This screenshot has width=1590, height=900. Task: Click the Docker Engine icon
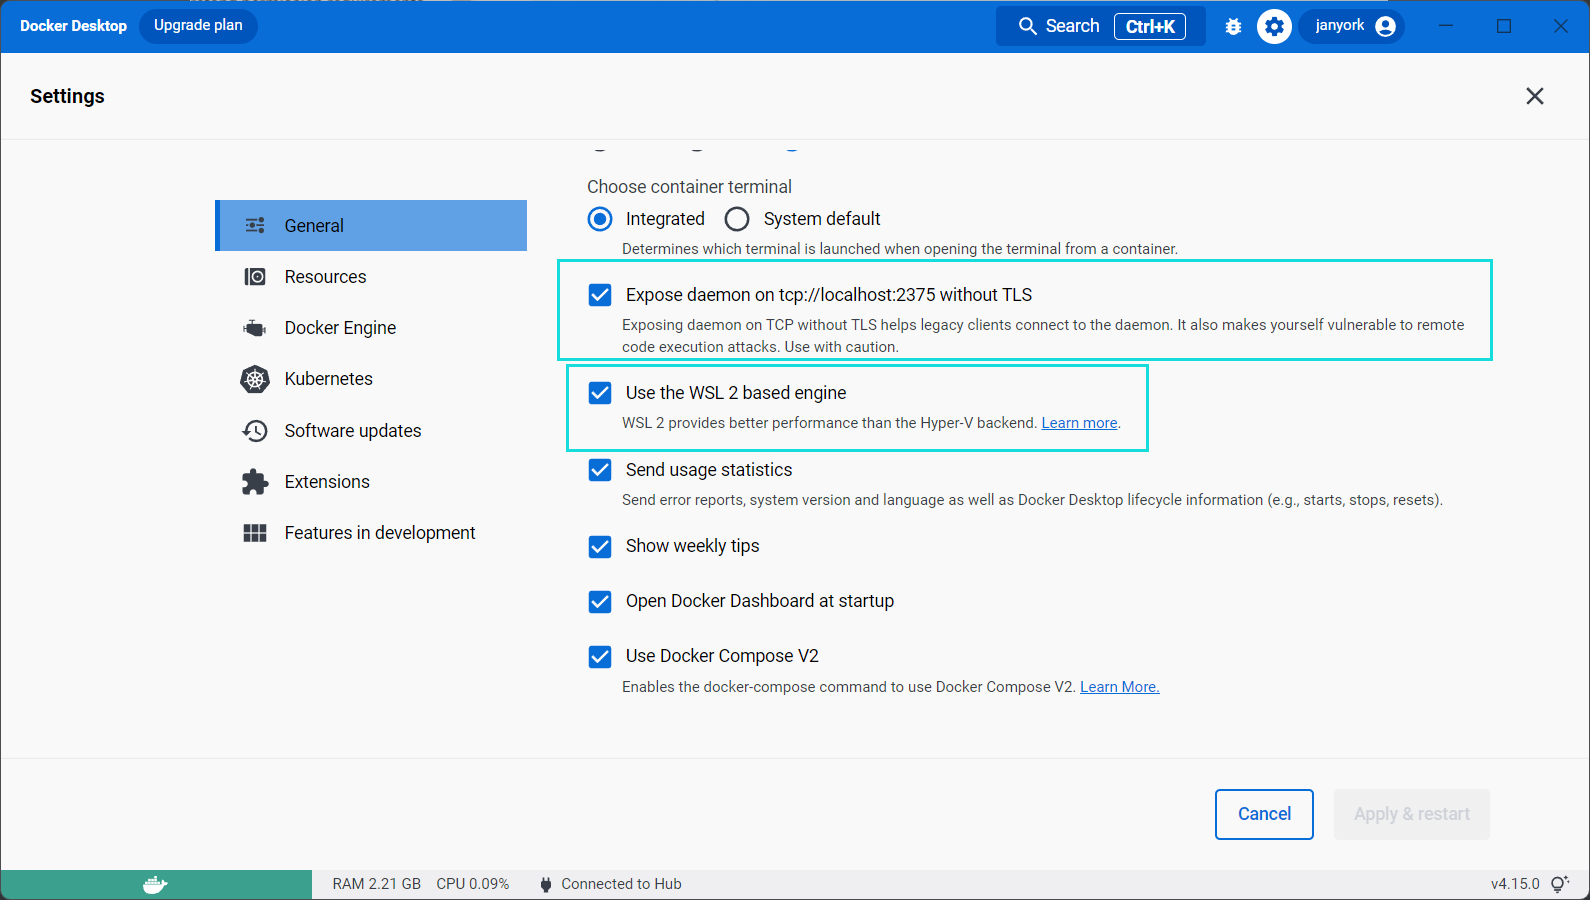255,328
